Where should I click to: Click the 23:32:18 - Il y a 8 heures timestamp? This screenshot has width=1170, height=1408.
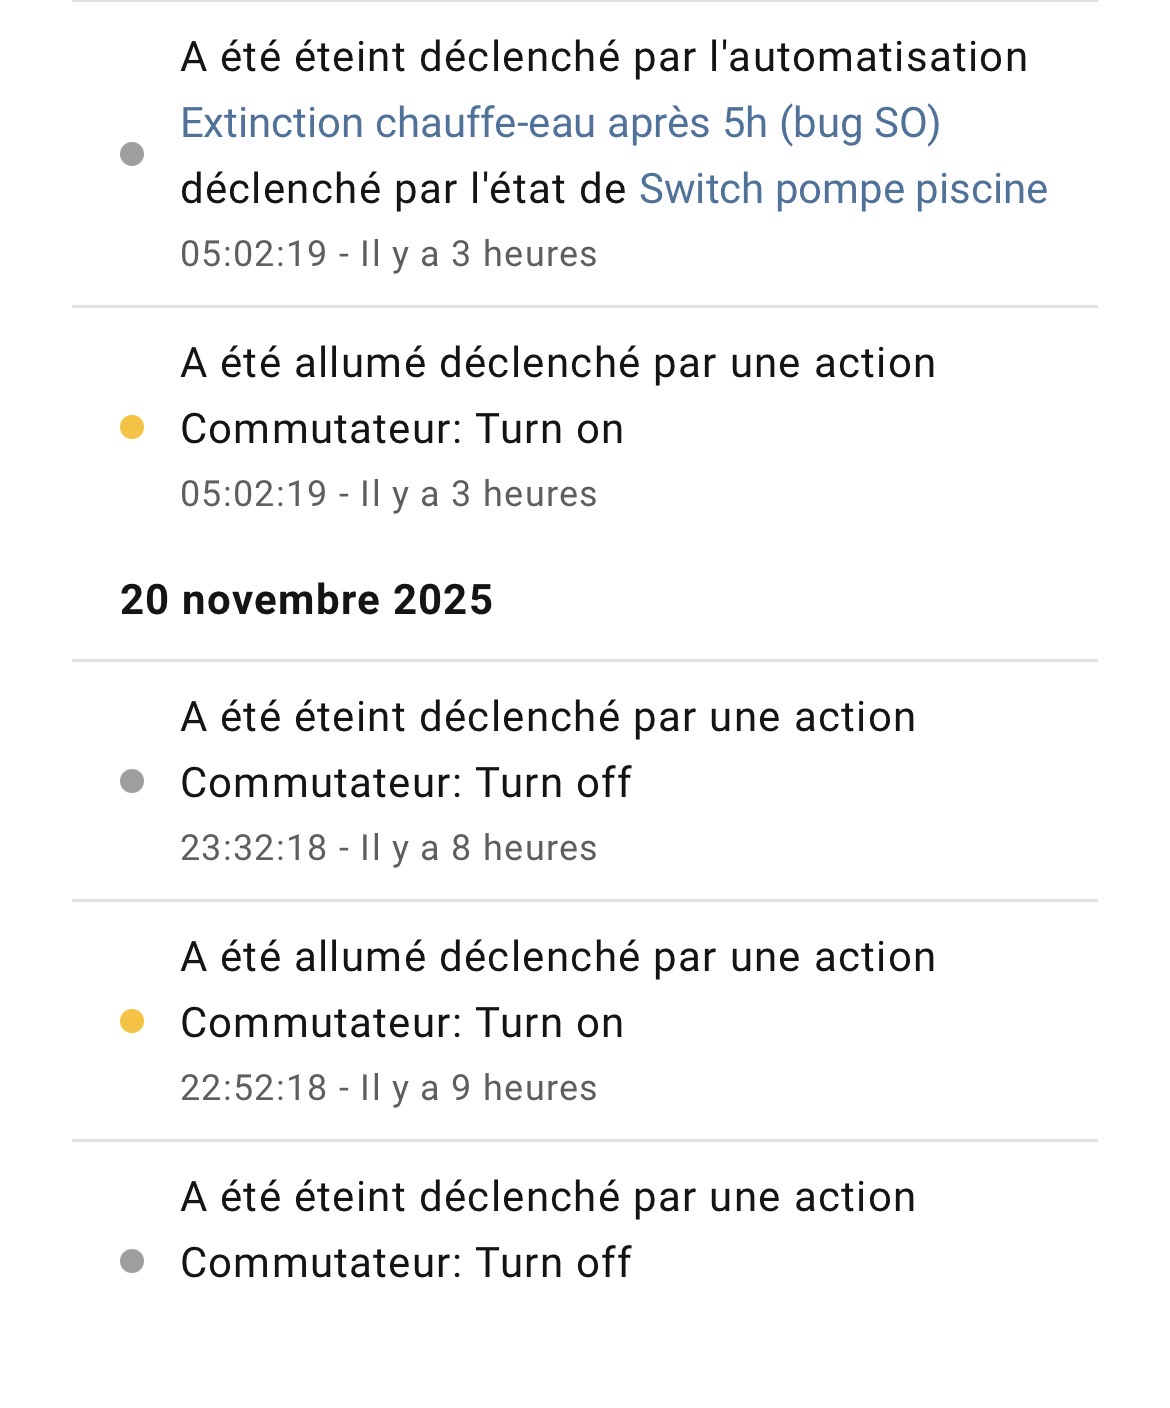[x=388, y=848]
